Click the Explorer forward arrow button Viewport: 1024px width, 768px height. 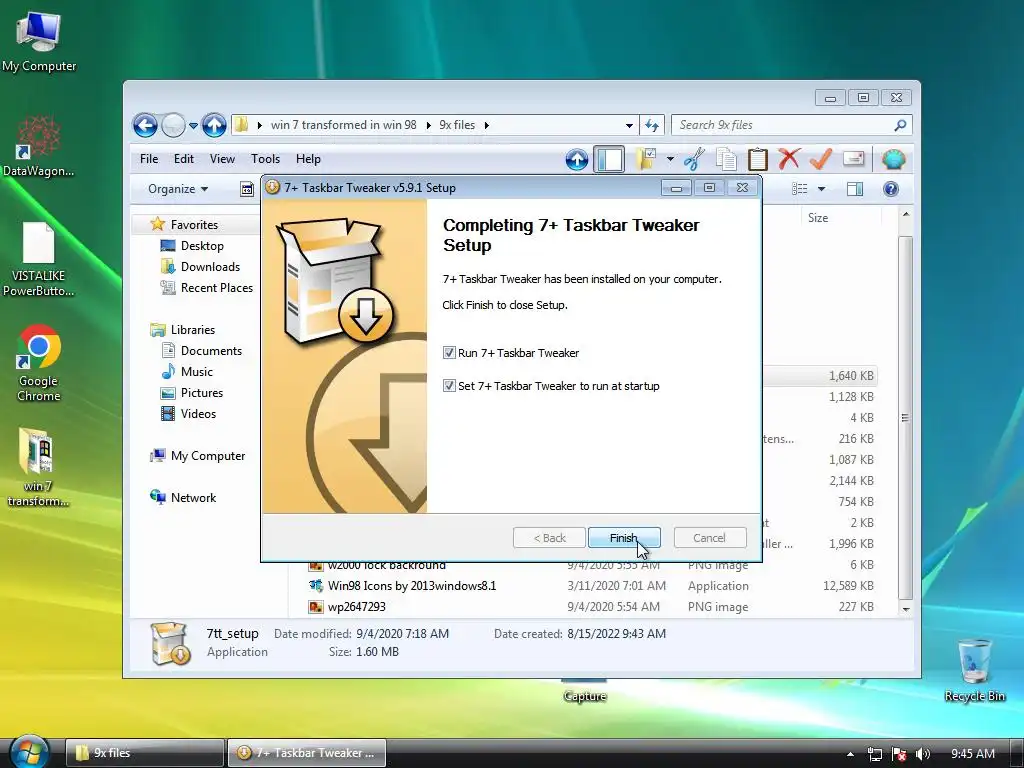point(173,125)
